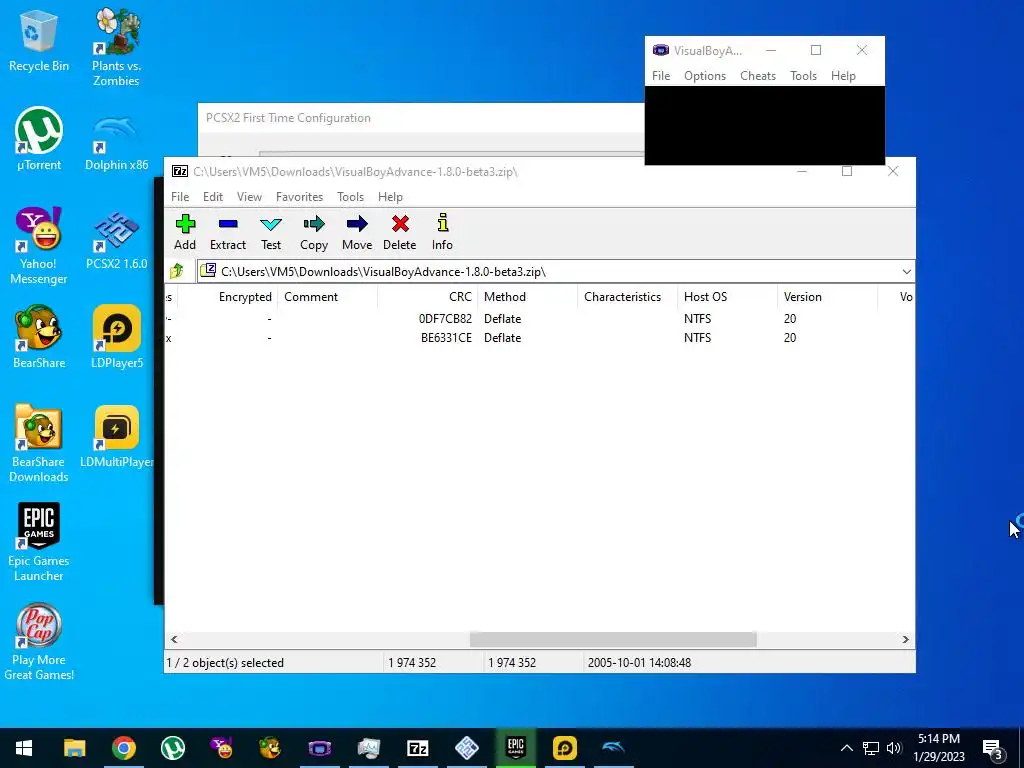
Task: Open Recycle Bin desktop icon
Action: click(x=39, y=41)
